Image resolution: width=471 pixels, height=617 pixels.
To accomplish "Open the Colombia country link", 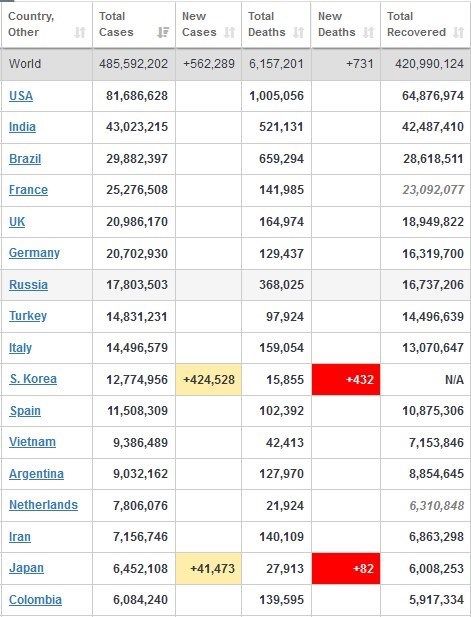I will tap(35, 600).
